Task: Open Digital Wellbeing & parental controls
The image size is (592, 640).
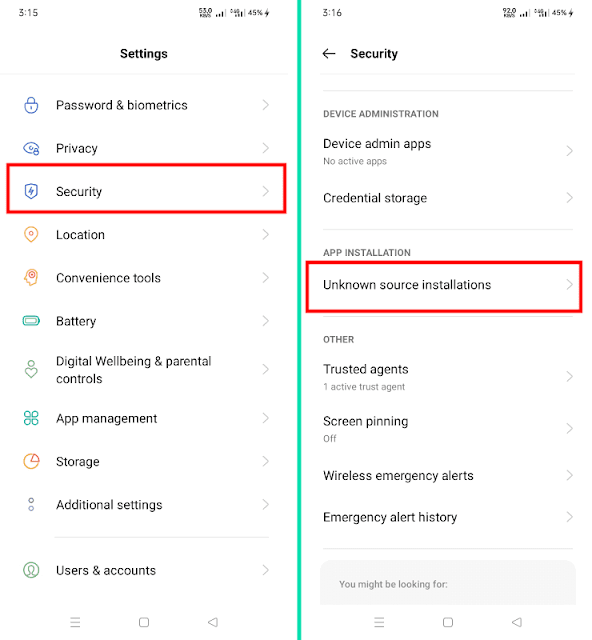Action: [x=146, y=370]
